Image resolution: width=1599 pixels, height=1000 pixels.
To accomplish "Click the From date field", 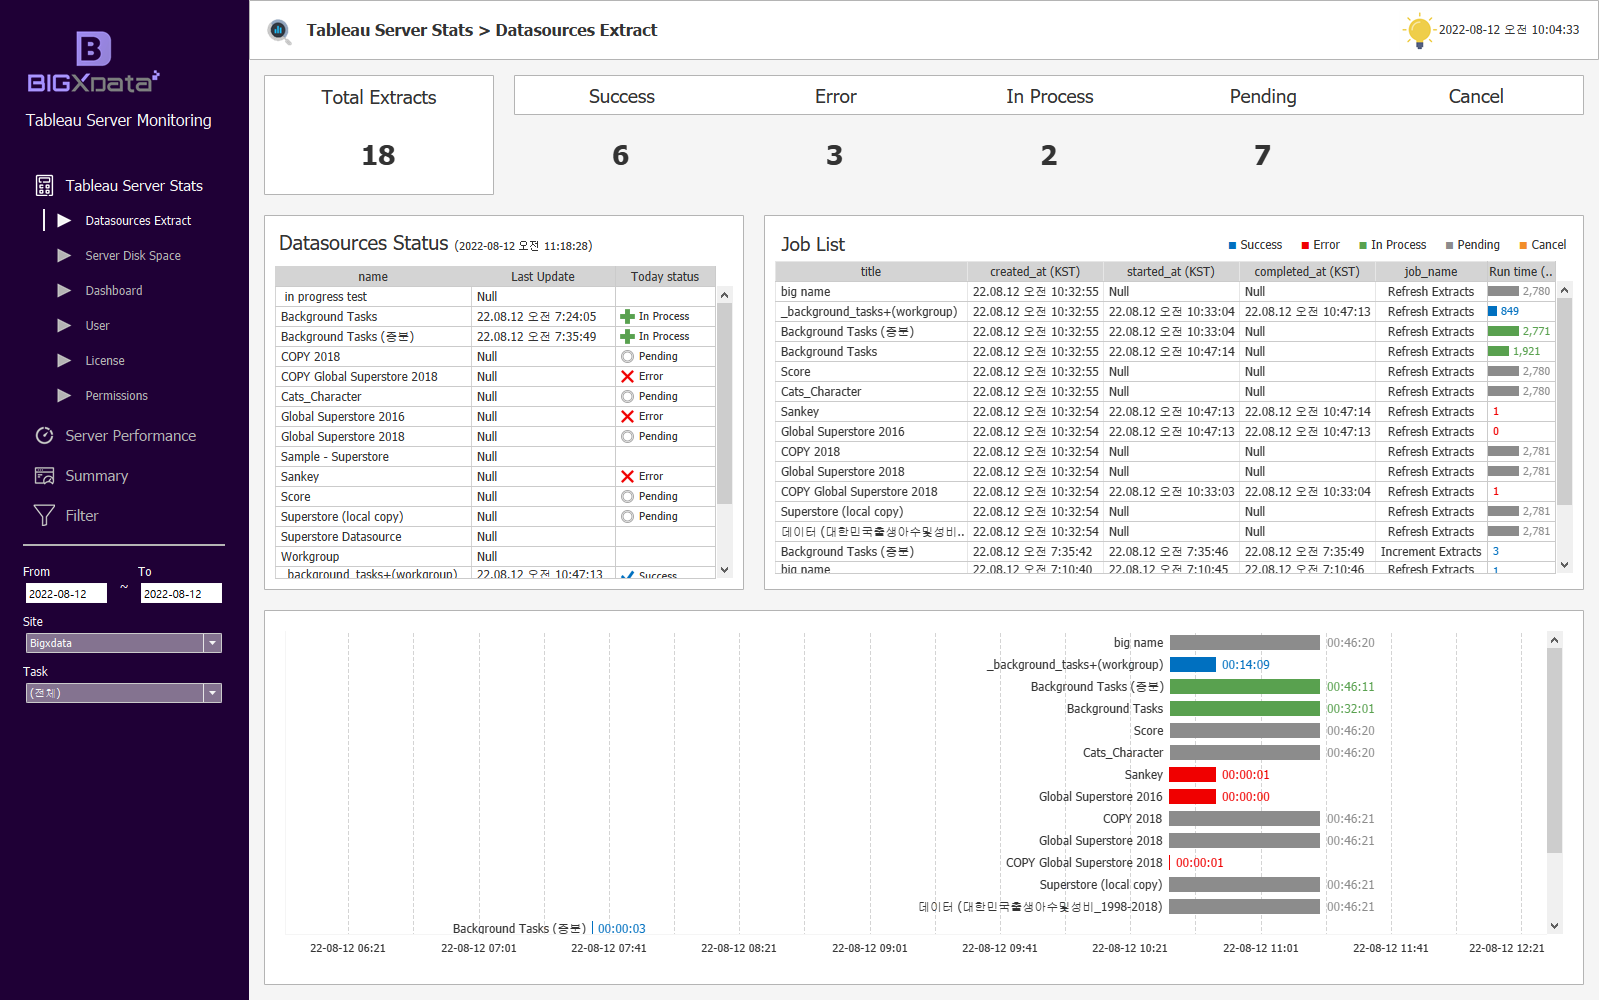I will click(x=66, y=593).
